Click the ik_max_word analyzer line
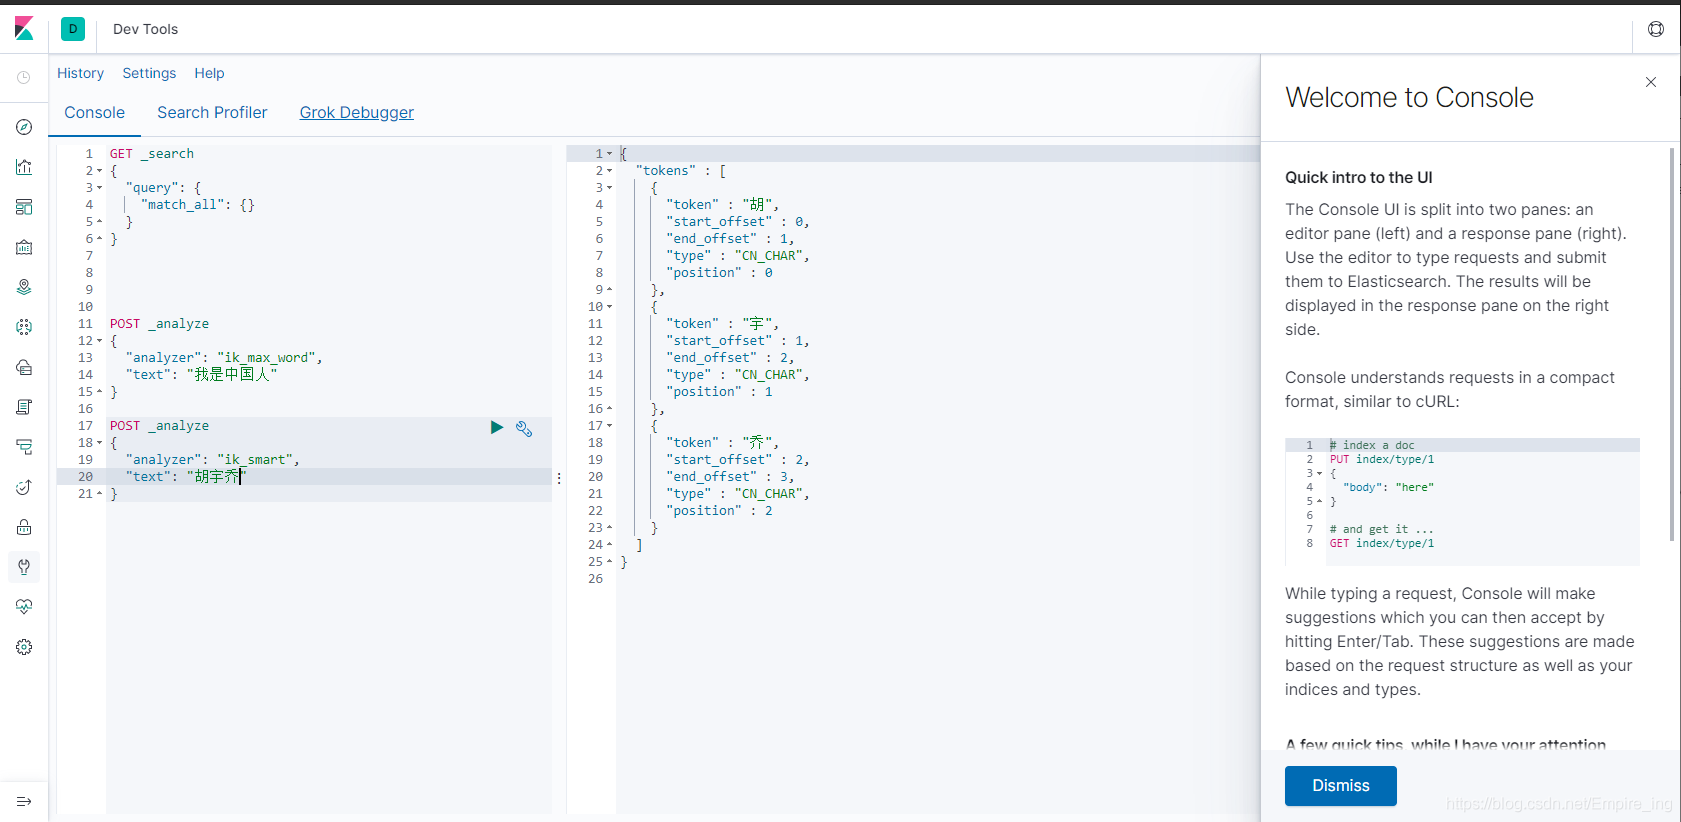Viewport: 1681px width, 822px height. 224,358
